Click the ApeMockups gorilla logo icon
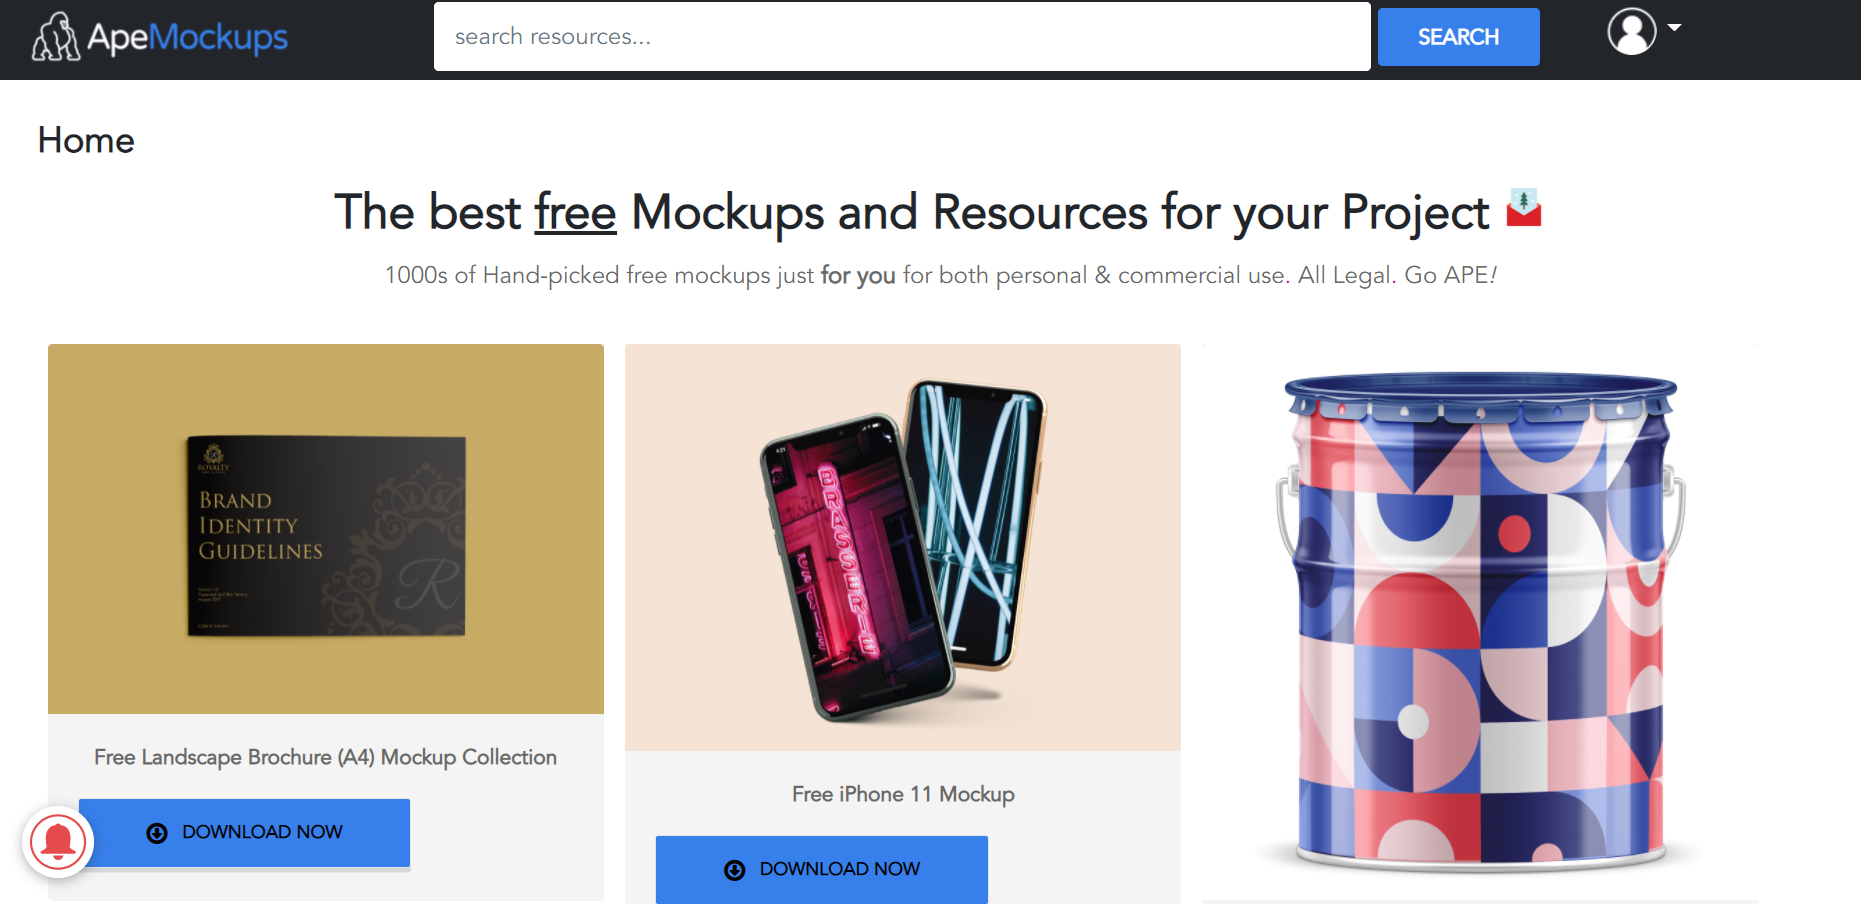1861x904 pixels. tap(55, 37)
